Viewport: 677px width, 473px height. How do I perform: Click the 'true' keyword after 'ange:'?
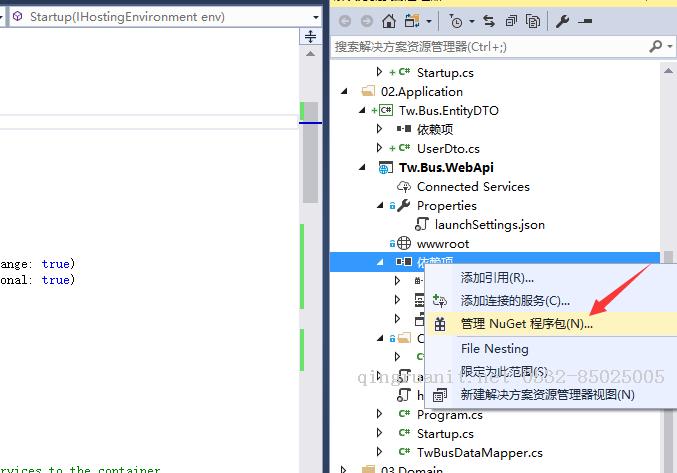56,264
